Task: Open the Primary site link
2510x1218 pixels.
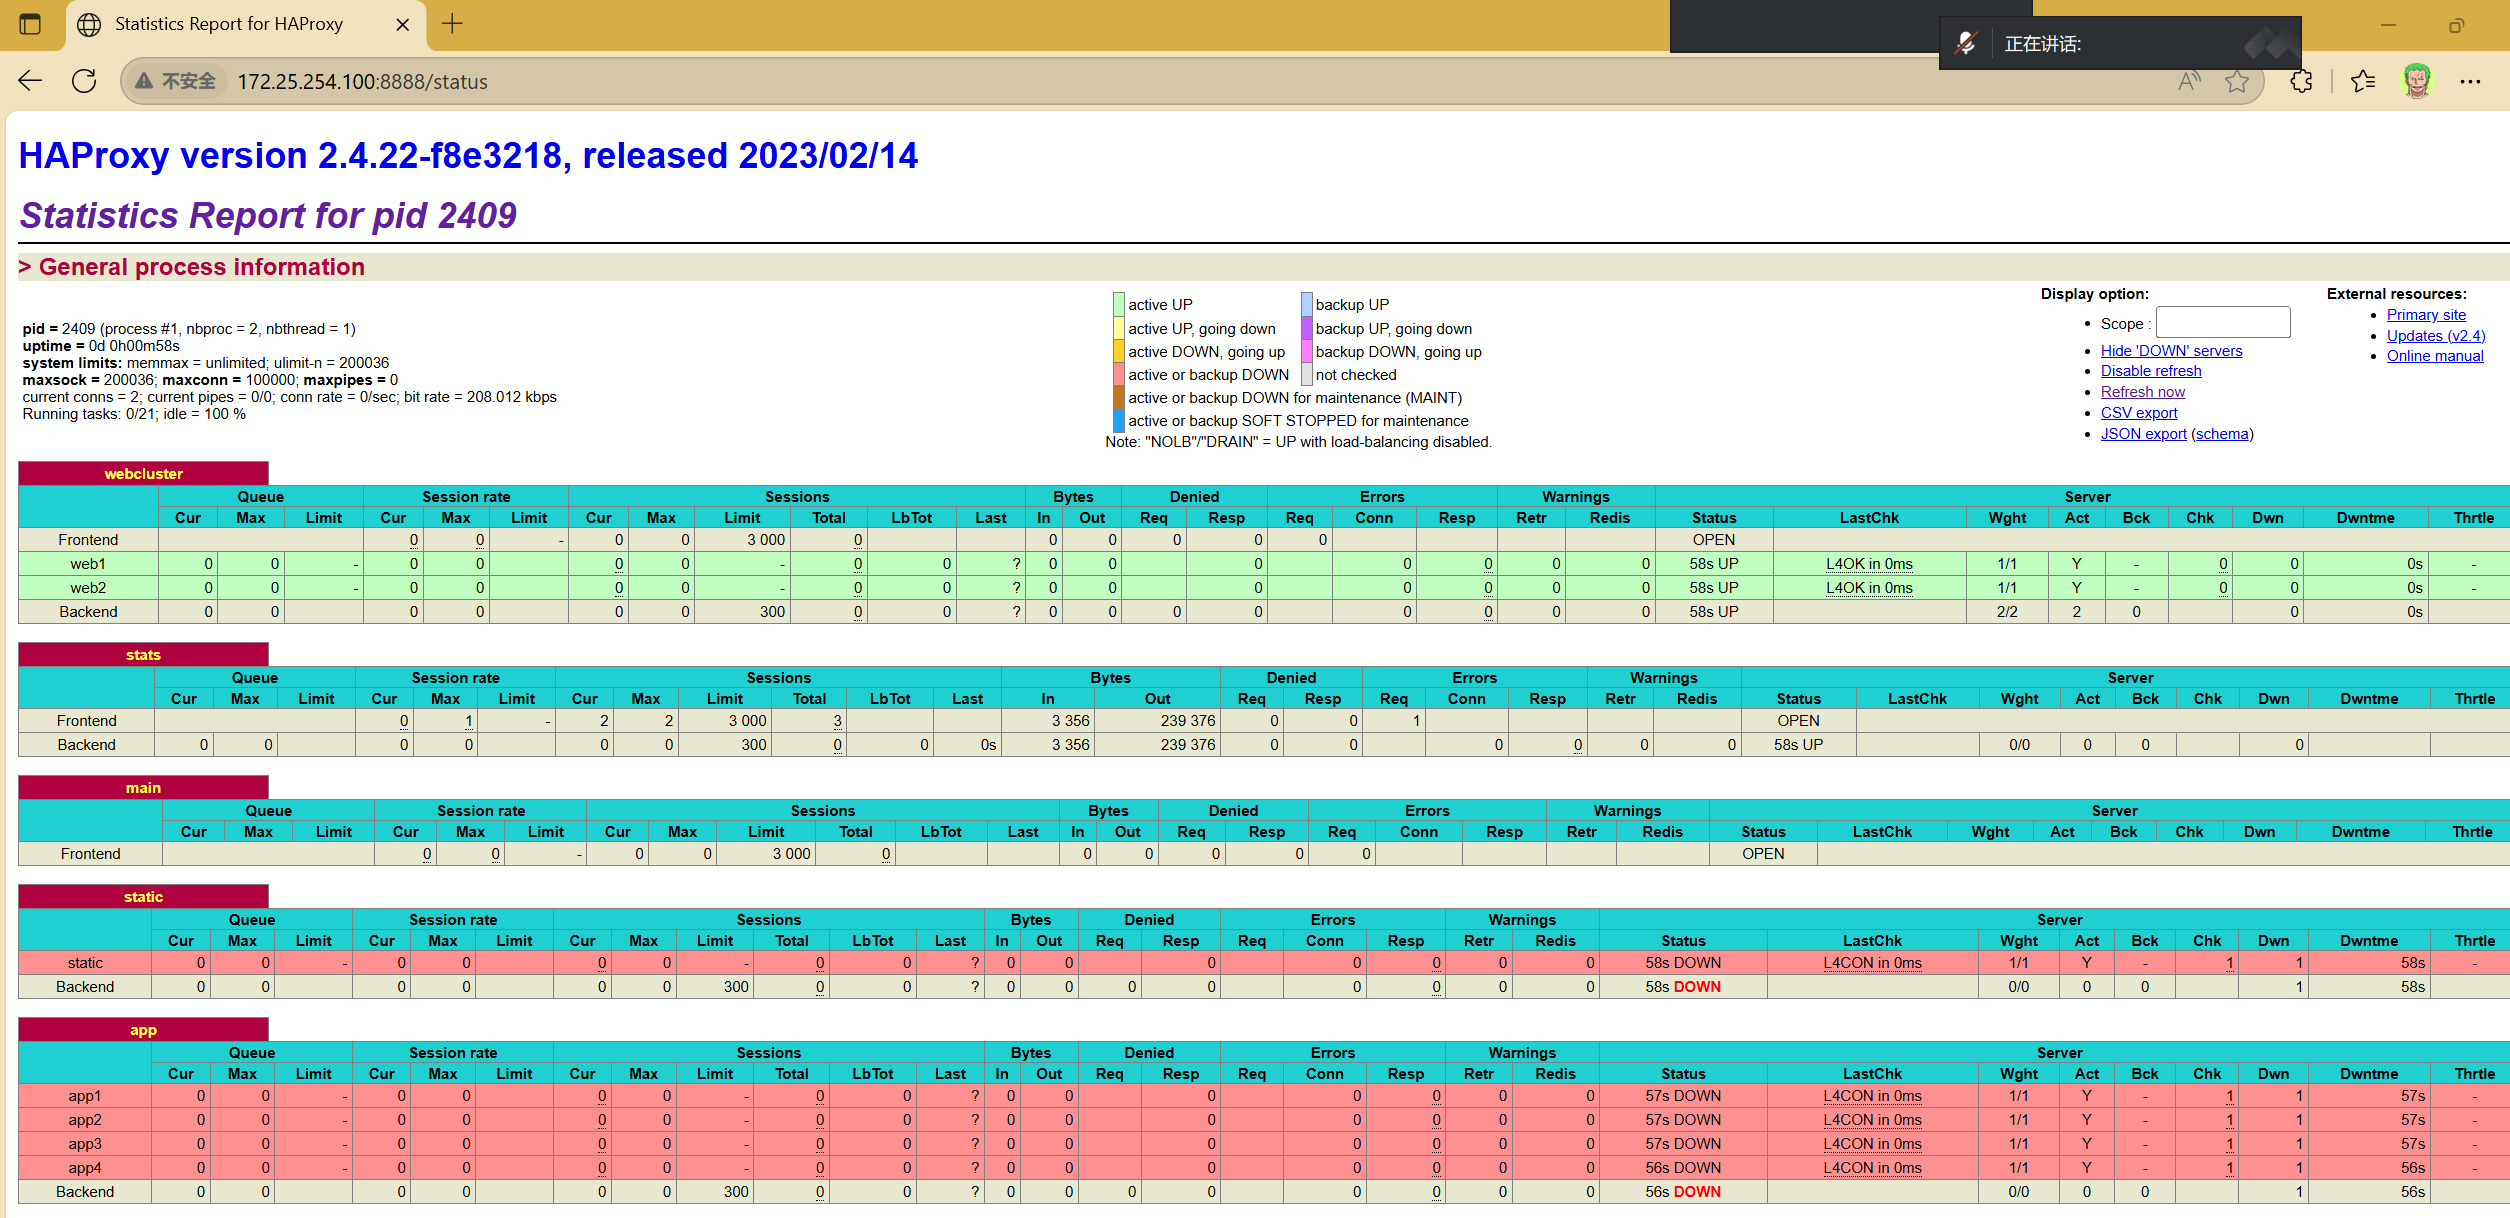Action: [2426, 315]
